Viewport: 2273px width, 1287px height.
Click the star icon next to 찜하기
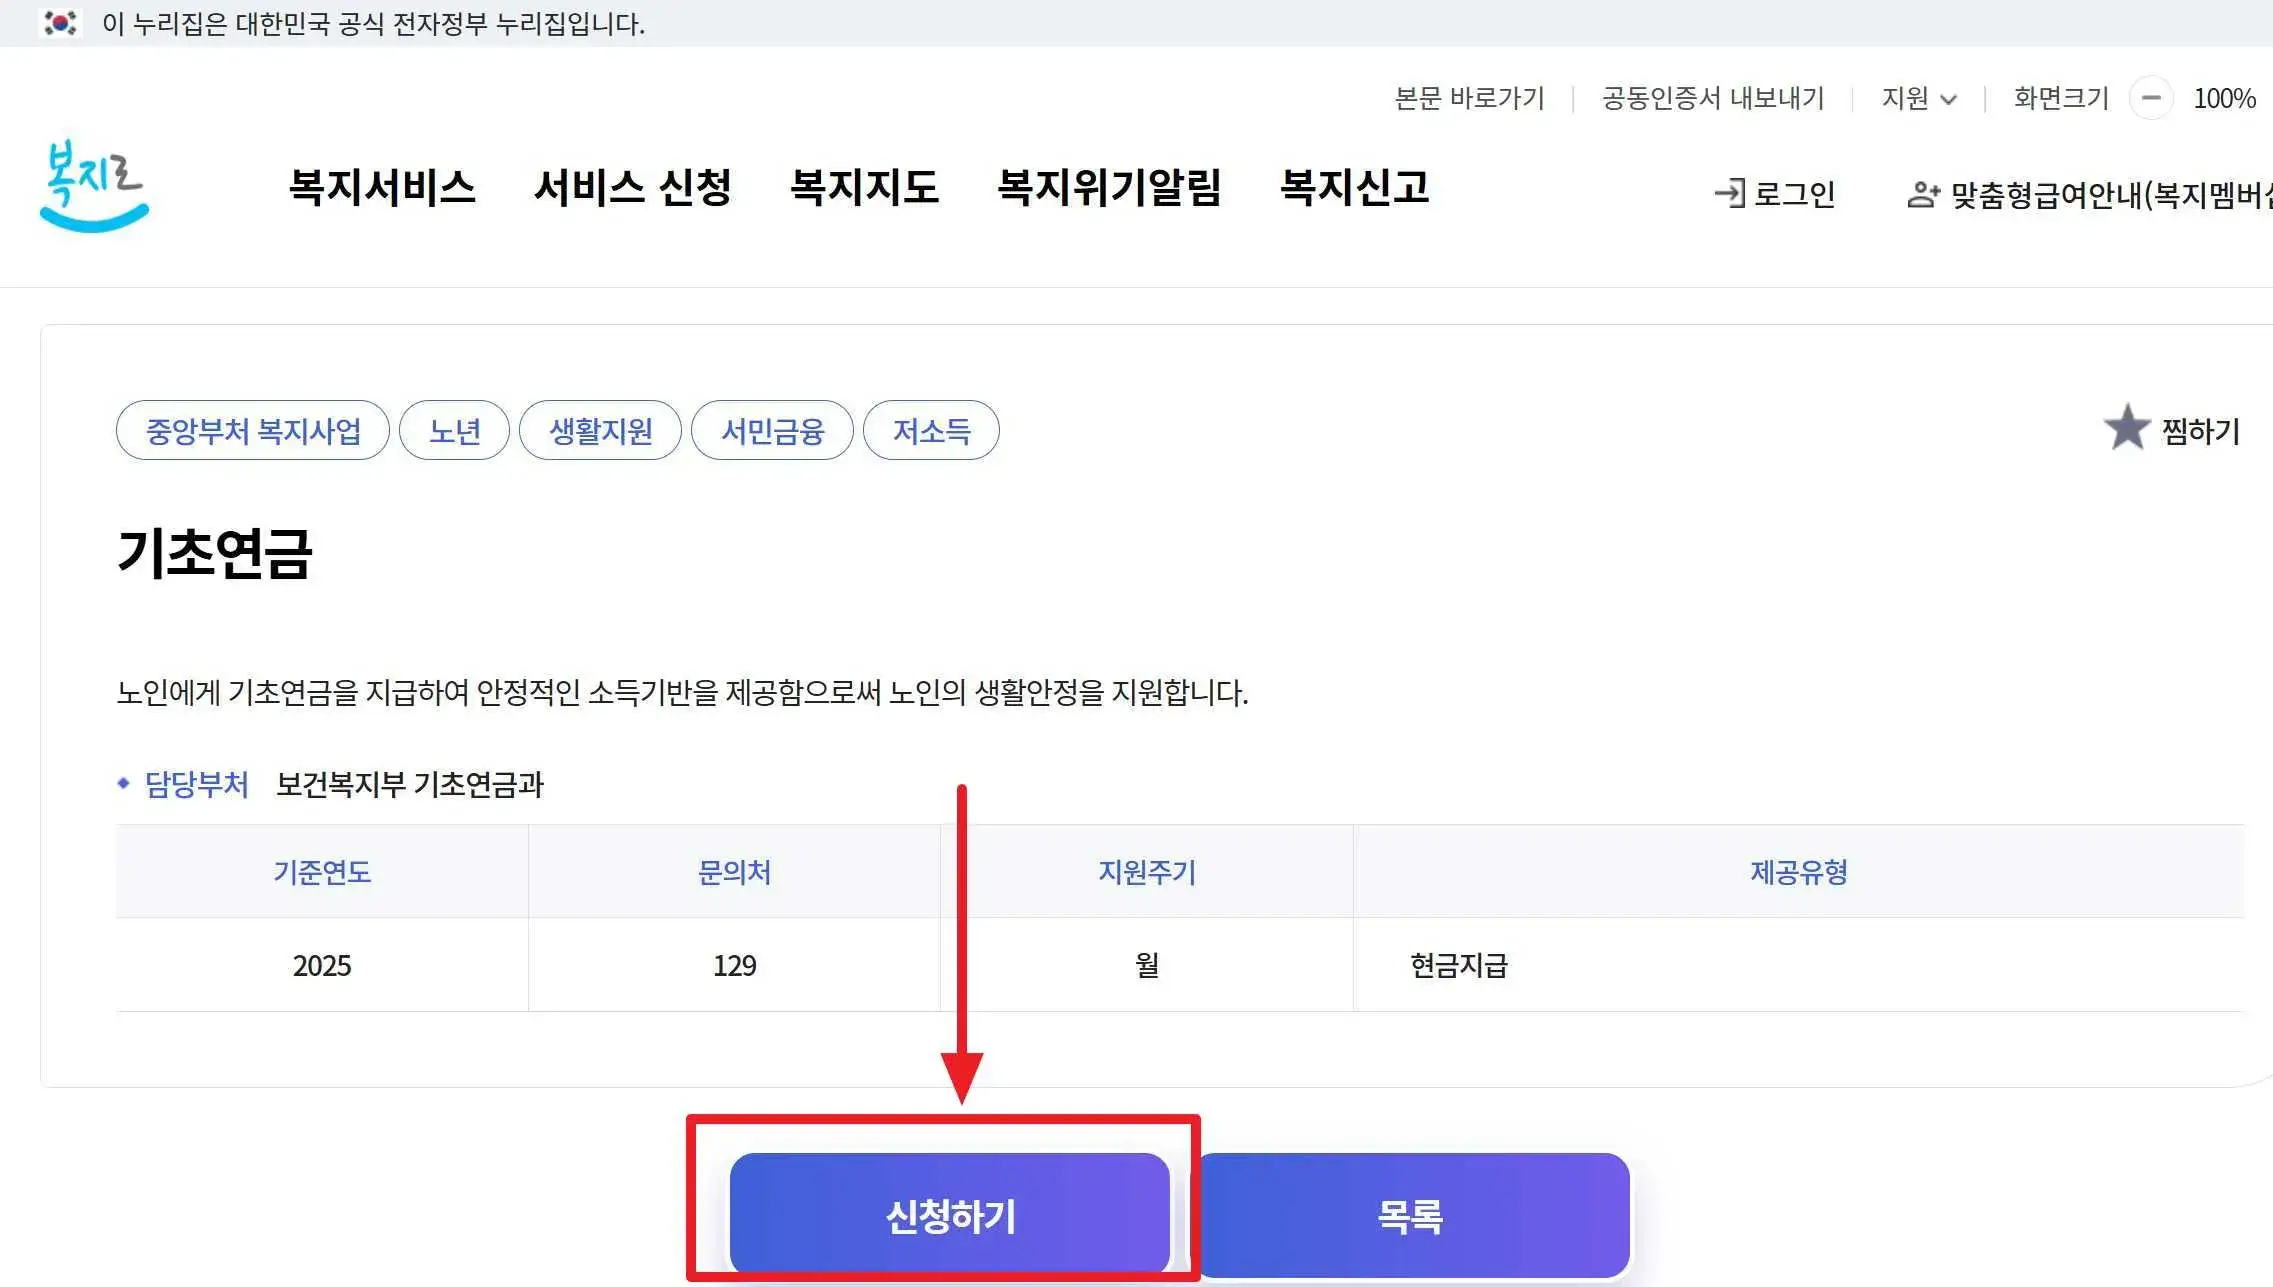pyautogui.click(x=2128, y=428)
